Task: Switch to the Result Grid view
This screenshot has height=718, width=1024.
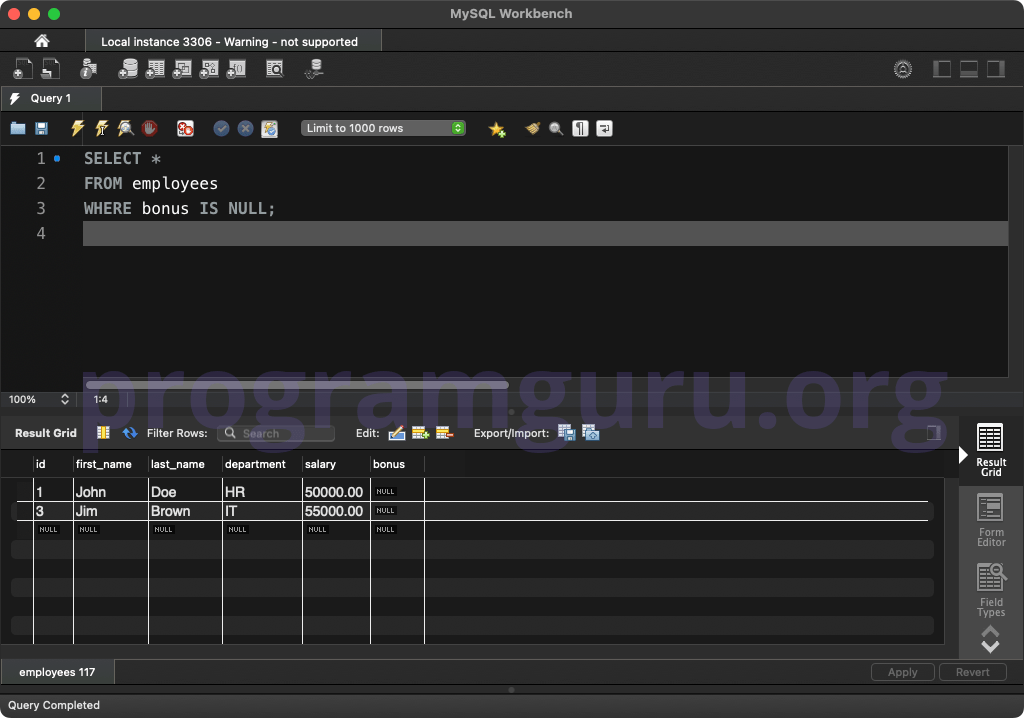Action: point(991,451)
